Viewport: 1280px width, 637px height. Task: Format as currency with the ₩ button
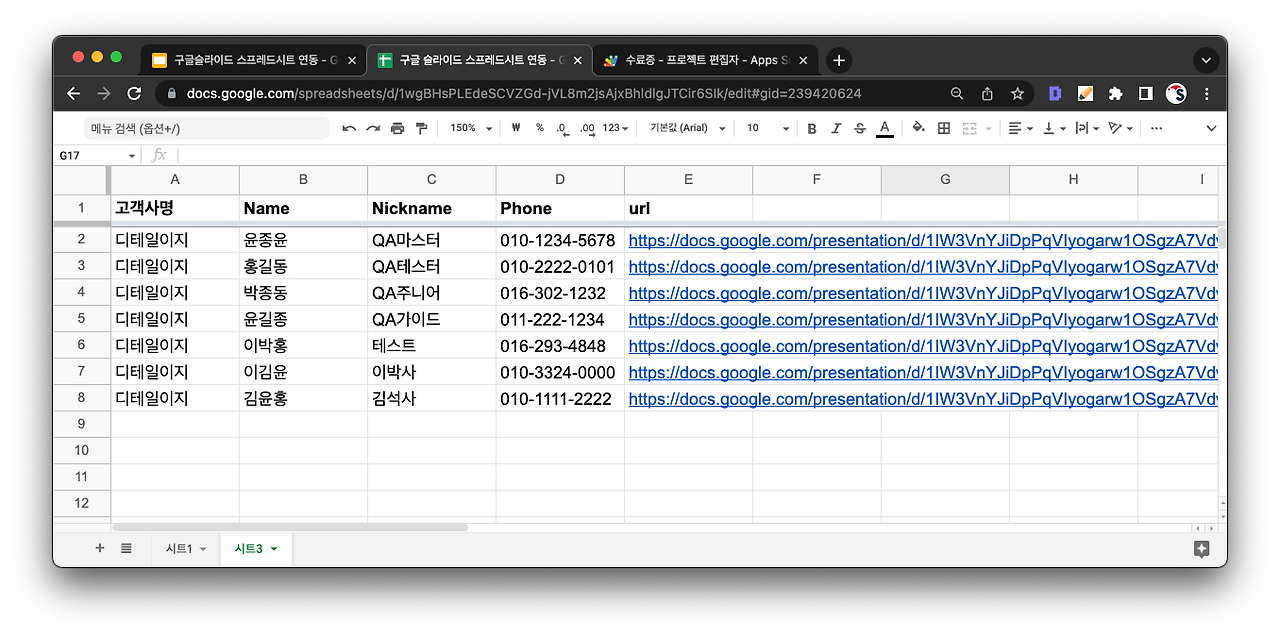516,128
